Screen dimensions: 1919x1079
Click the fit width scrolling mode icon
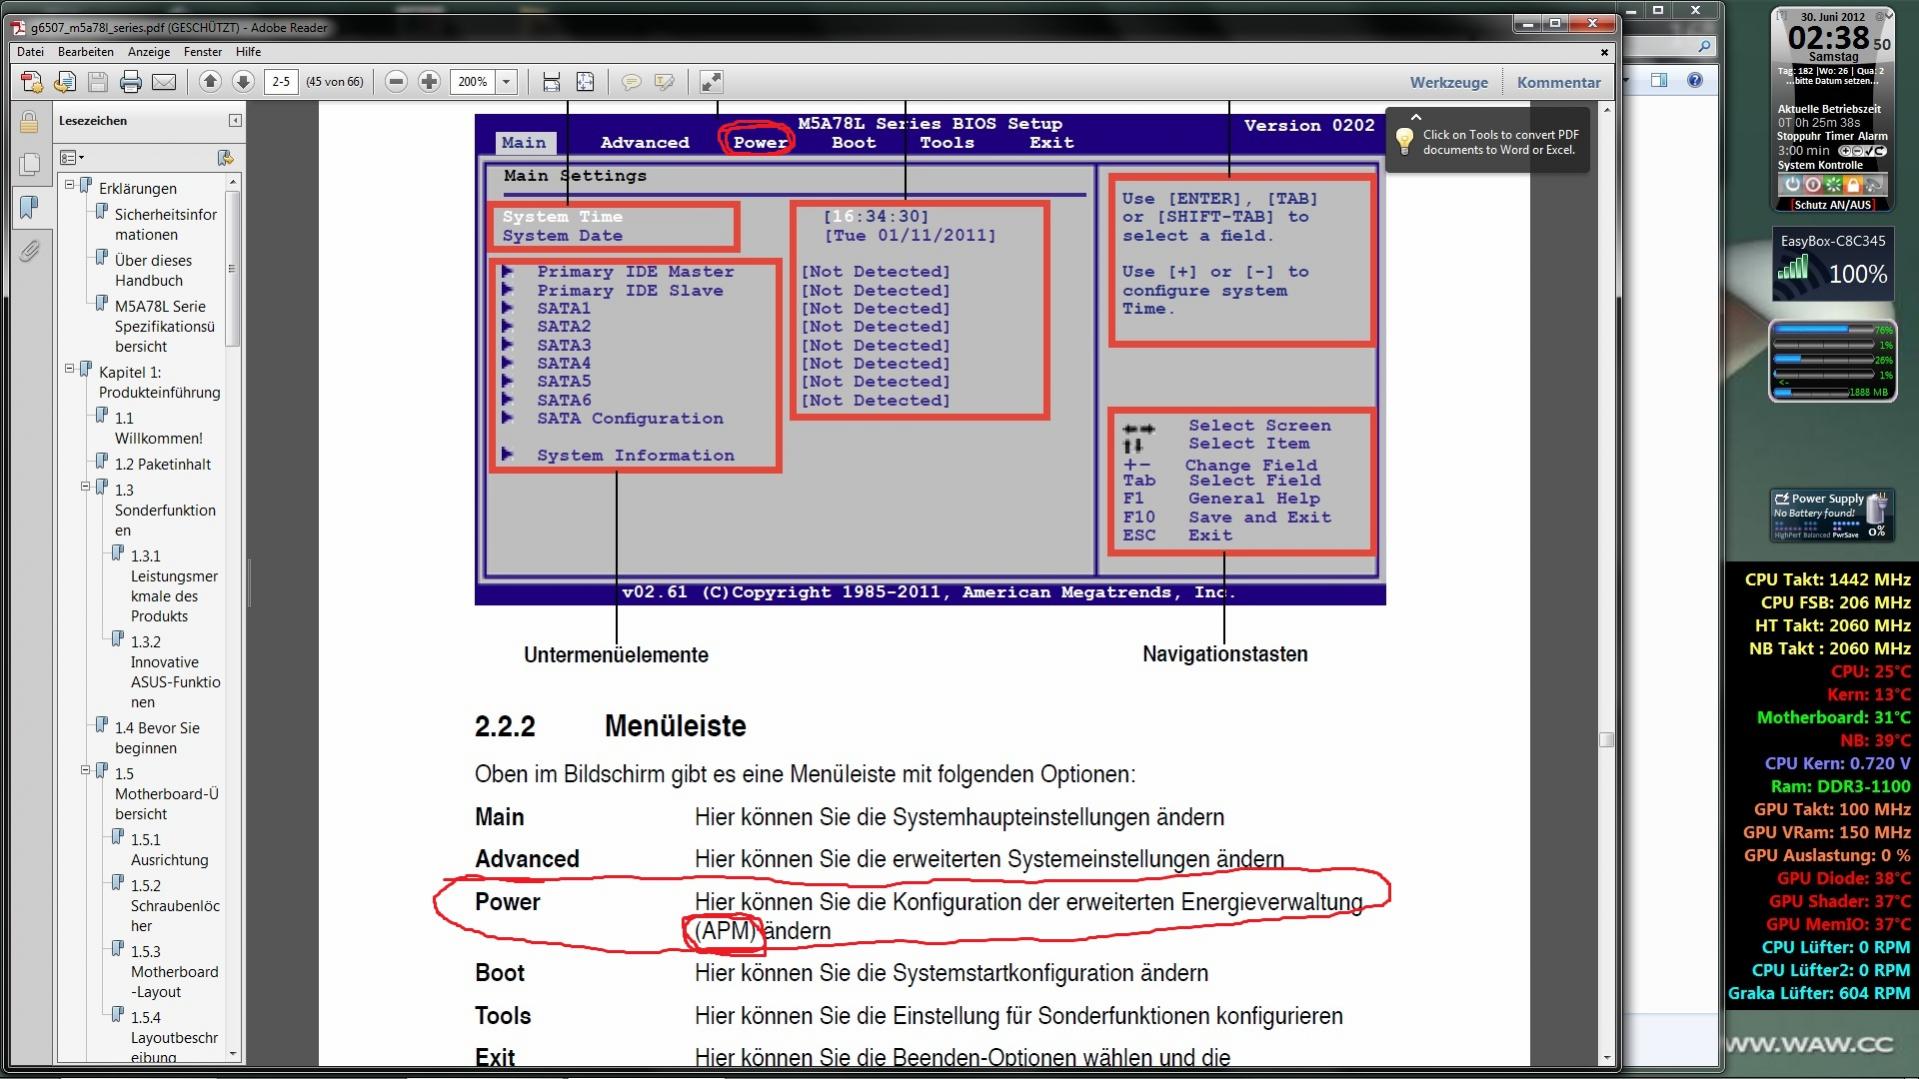click(551, 82)
